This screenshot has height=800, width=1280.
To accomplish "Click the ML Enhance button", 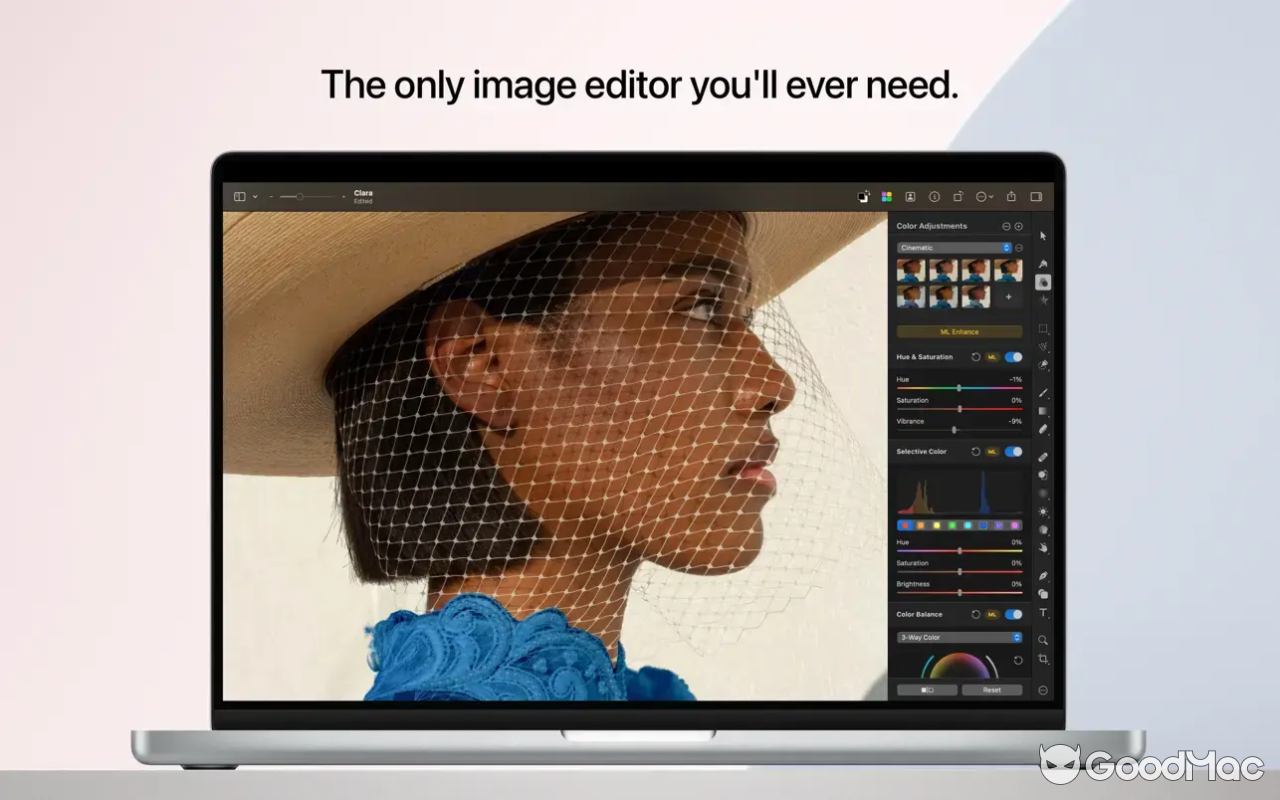I will (x=959, y=331).
